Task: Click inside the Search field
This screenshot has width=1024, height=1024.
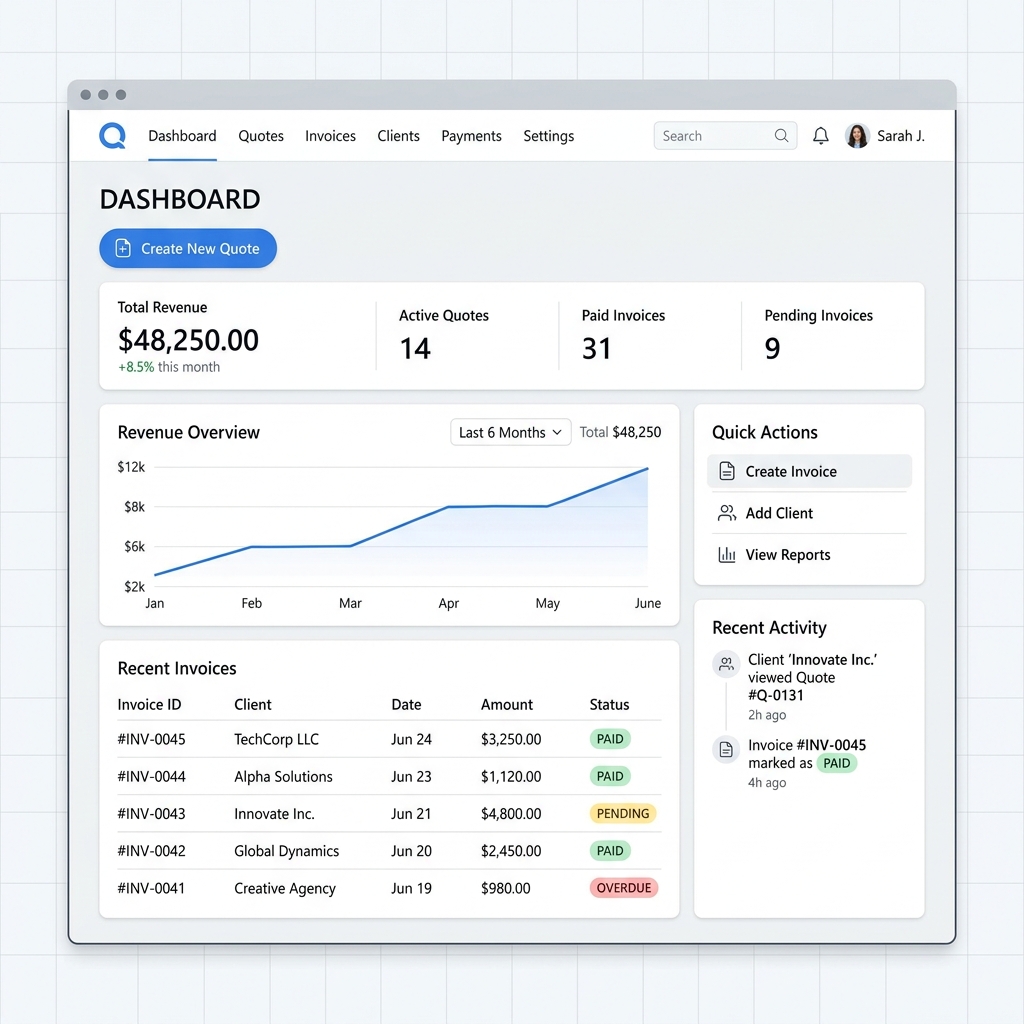Action: click(712, 136)
